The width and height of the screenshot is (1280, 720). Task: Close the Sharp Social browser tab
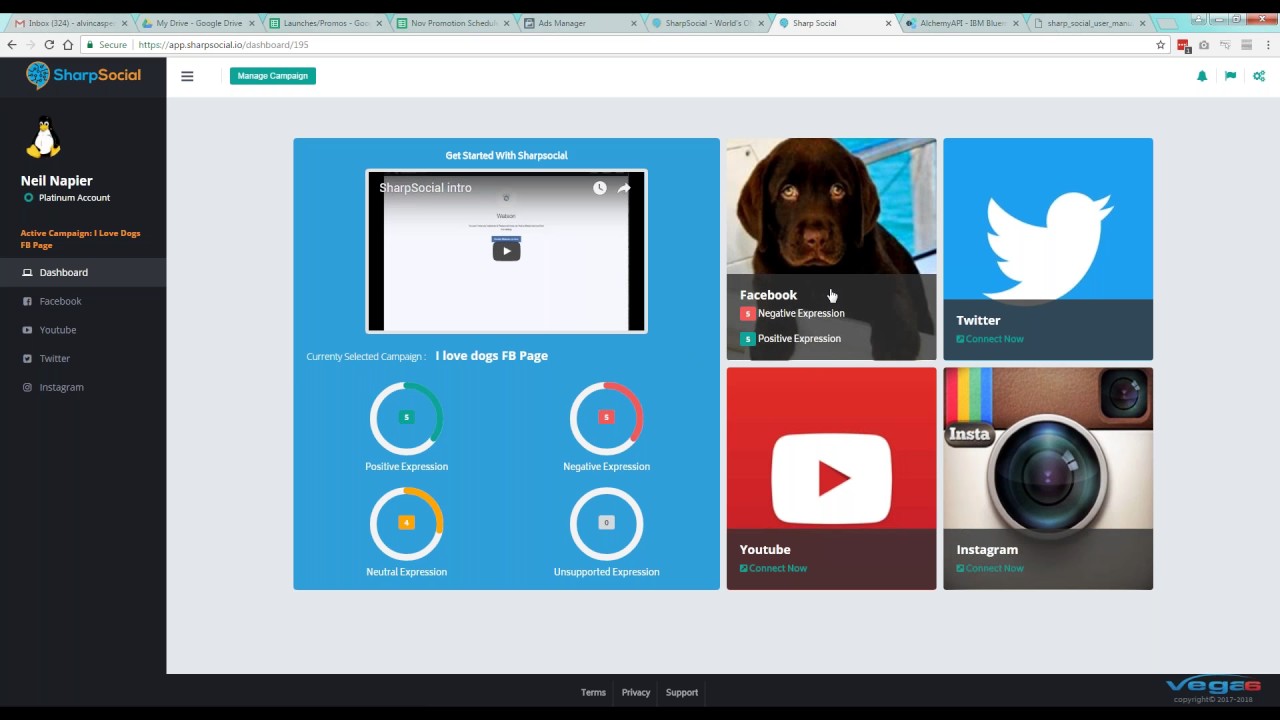pos(888,23)
